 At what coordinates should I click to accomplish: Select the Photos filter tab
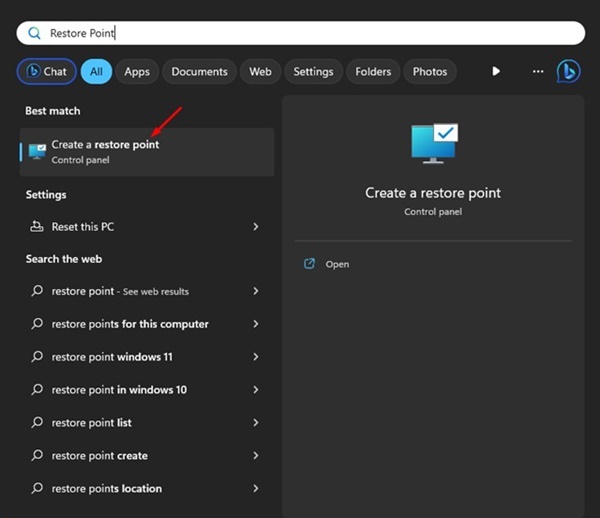click(430, 72)
